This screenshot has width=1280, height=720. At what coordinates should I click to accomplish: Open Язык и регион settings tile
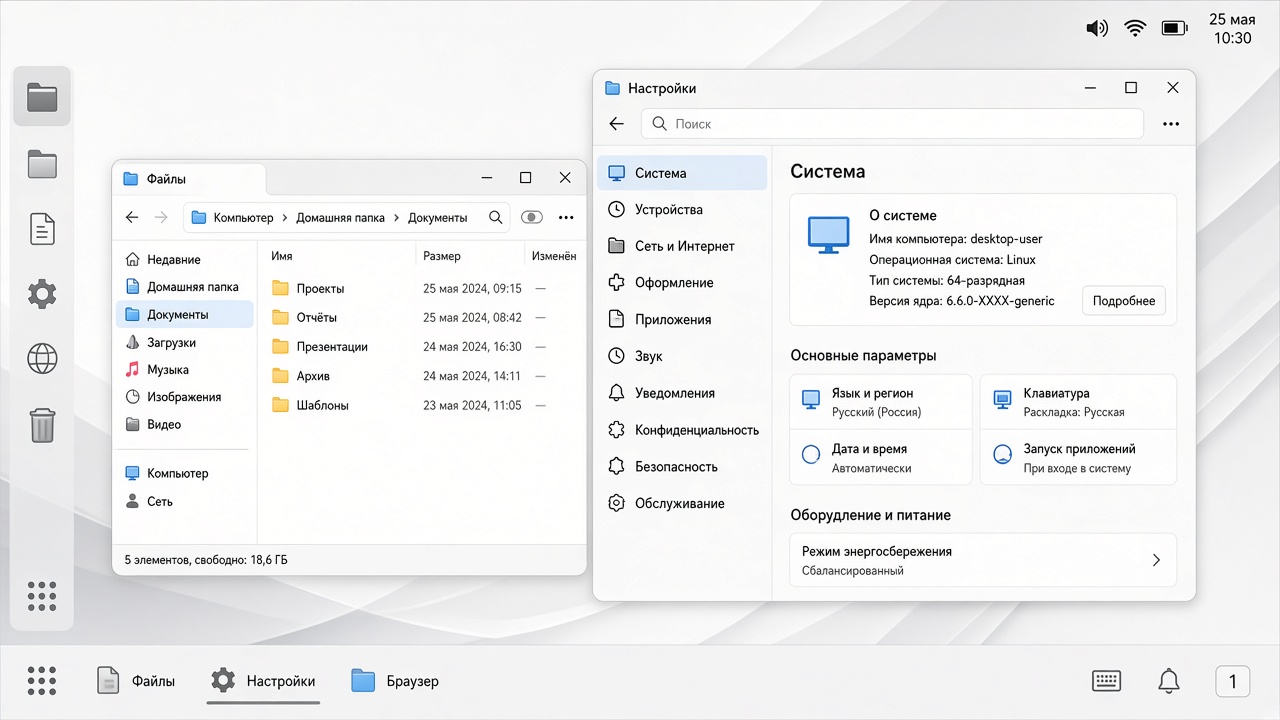(x=880, y=402)
